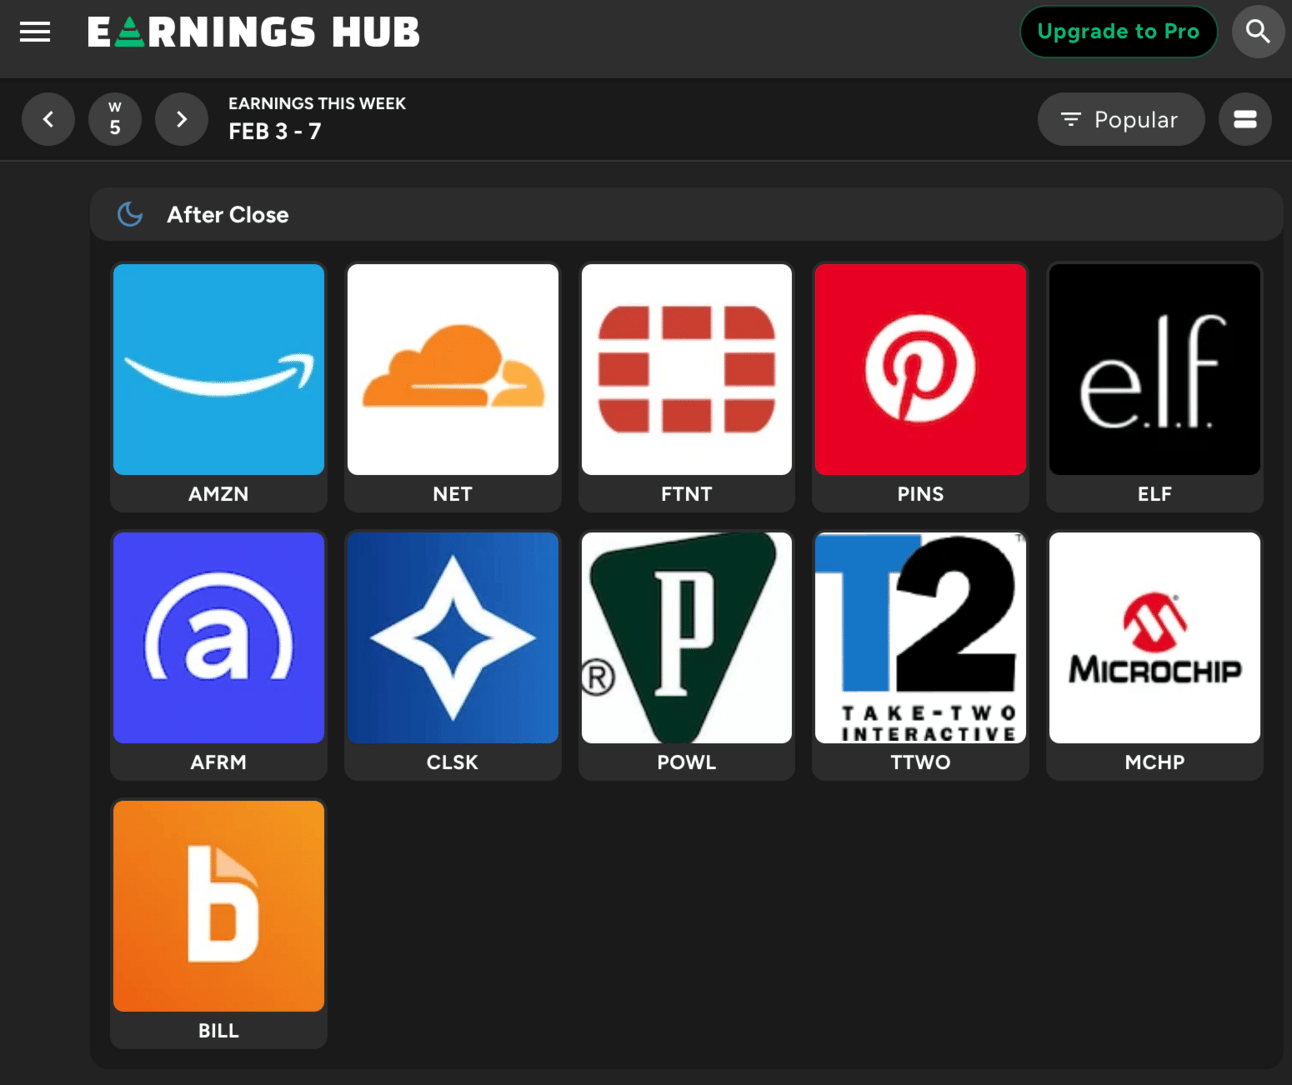Viewport: 1292px width, 1085px height.
Task: Open the Bill.com logo tile
Action: click(x=219, y=905)
